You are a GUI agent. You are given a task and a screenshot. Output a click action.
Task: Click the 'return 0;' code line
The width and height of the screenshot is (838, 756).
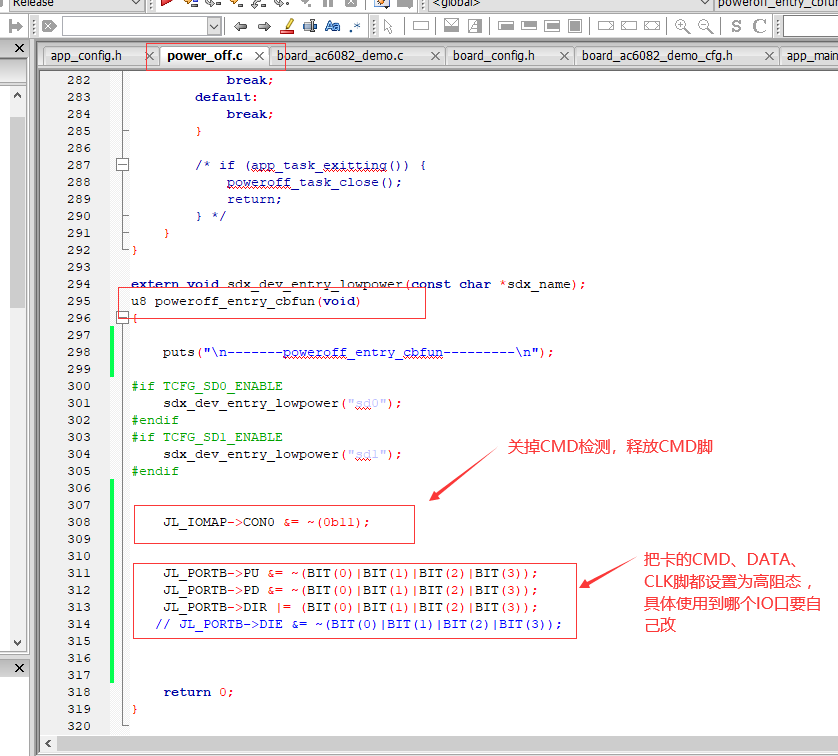point(198,692)
